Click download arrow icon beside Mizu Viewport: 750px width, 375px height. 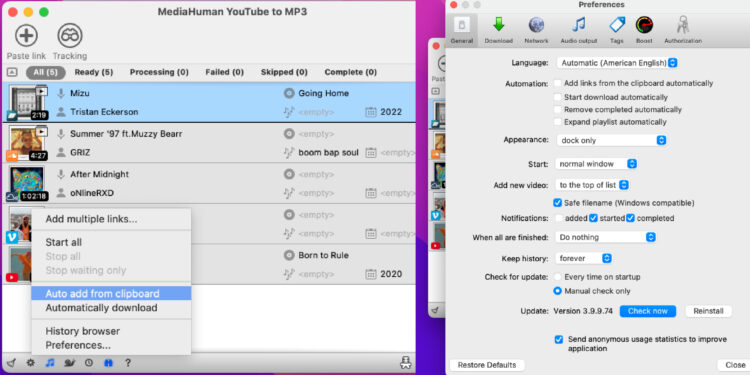click(61, 93)
